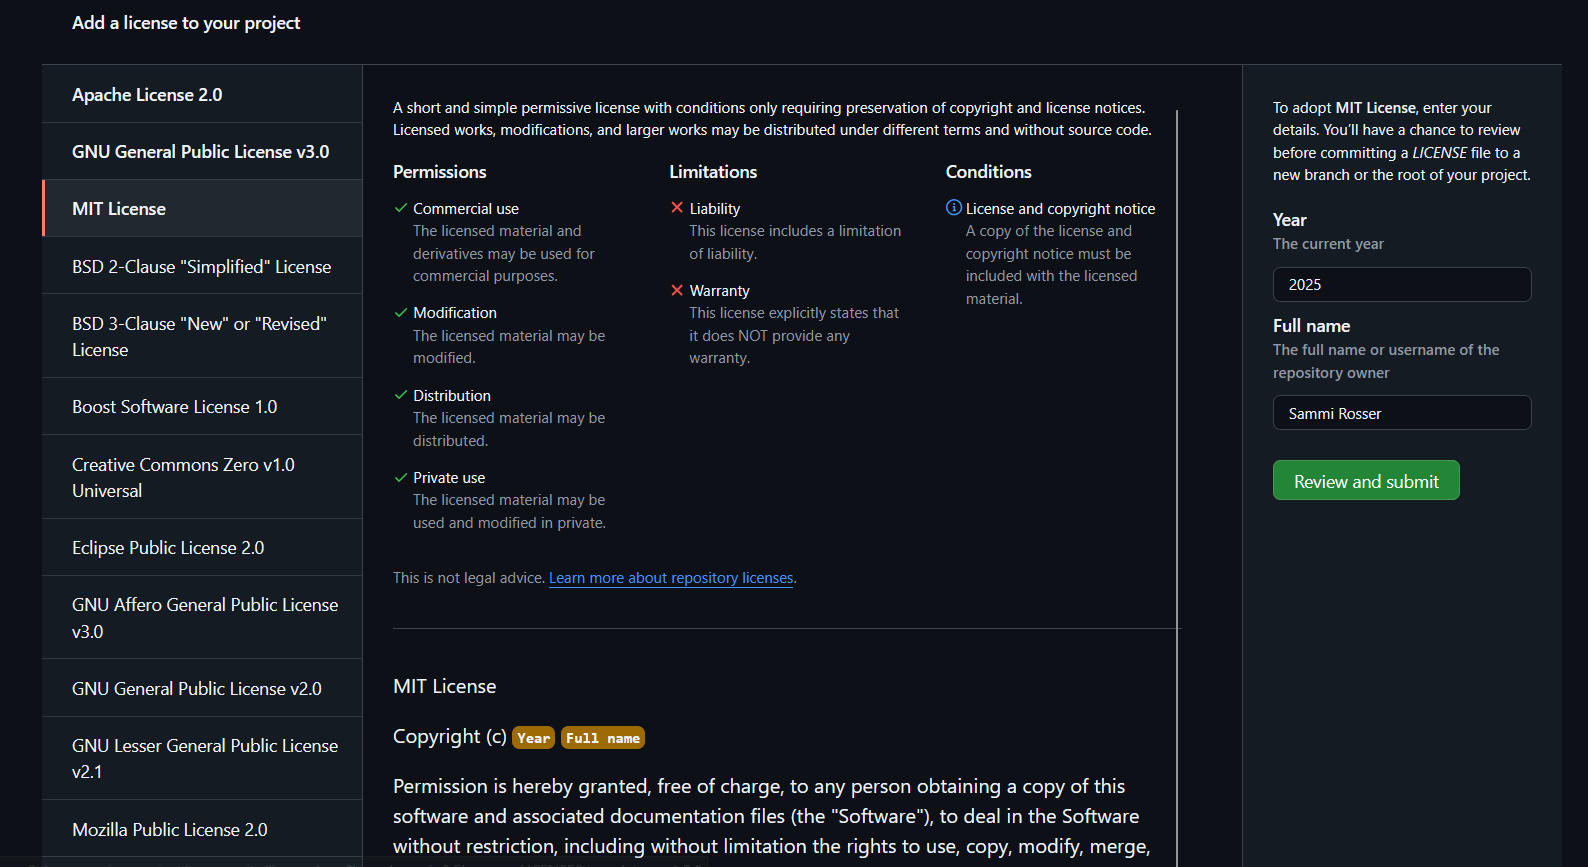Click the checkmark icon beside Commercial use

[x=401, y=208]
